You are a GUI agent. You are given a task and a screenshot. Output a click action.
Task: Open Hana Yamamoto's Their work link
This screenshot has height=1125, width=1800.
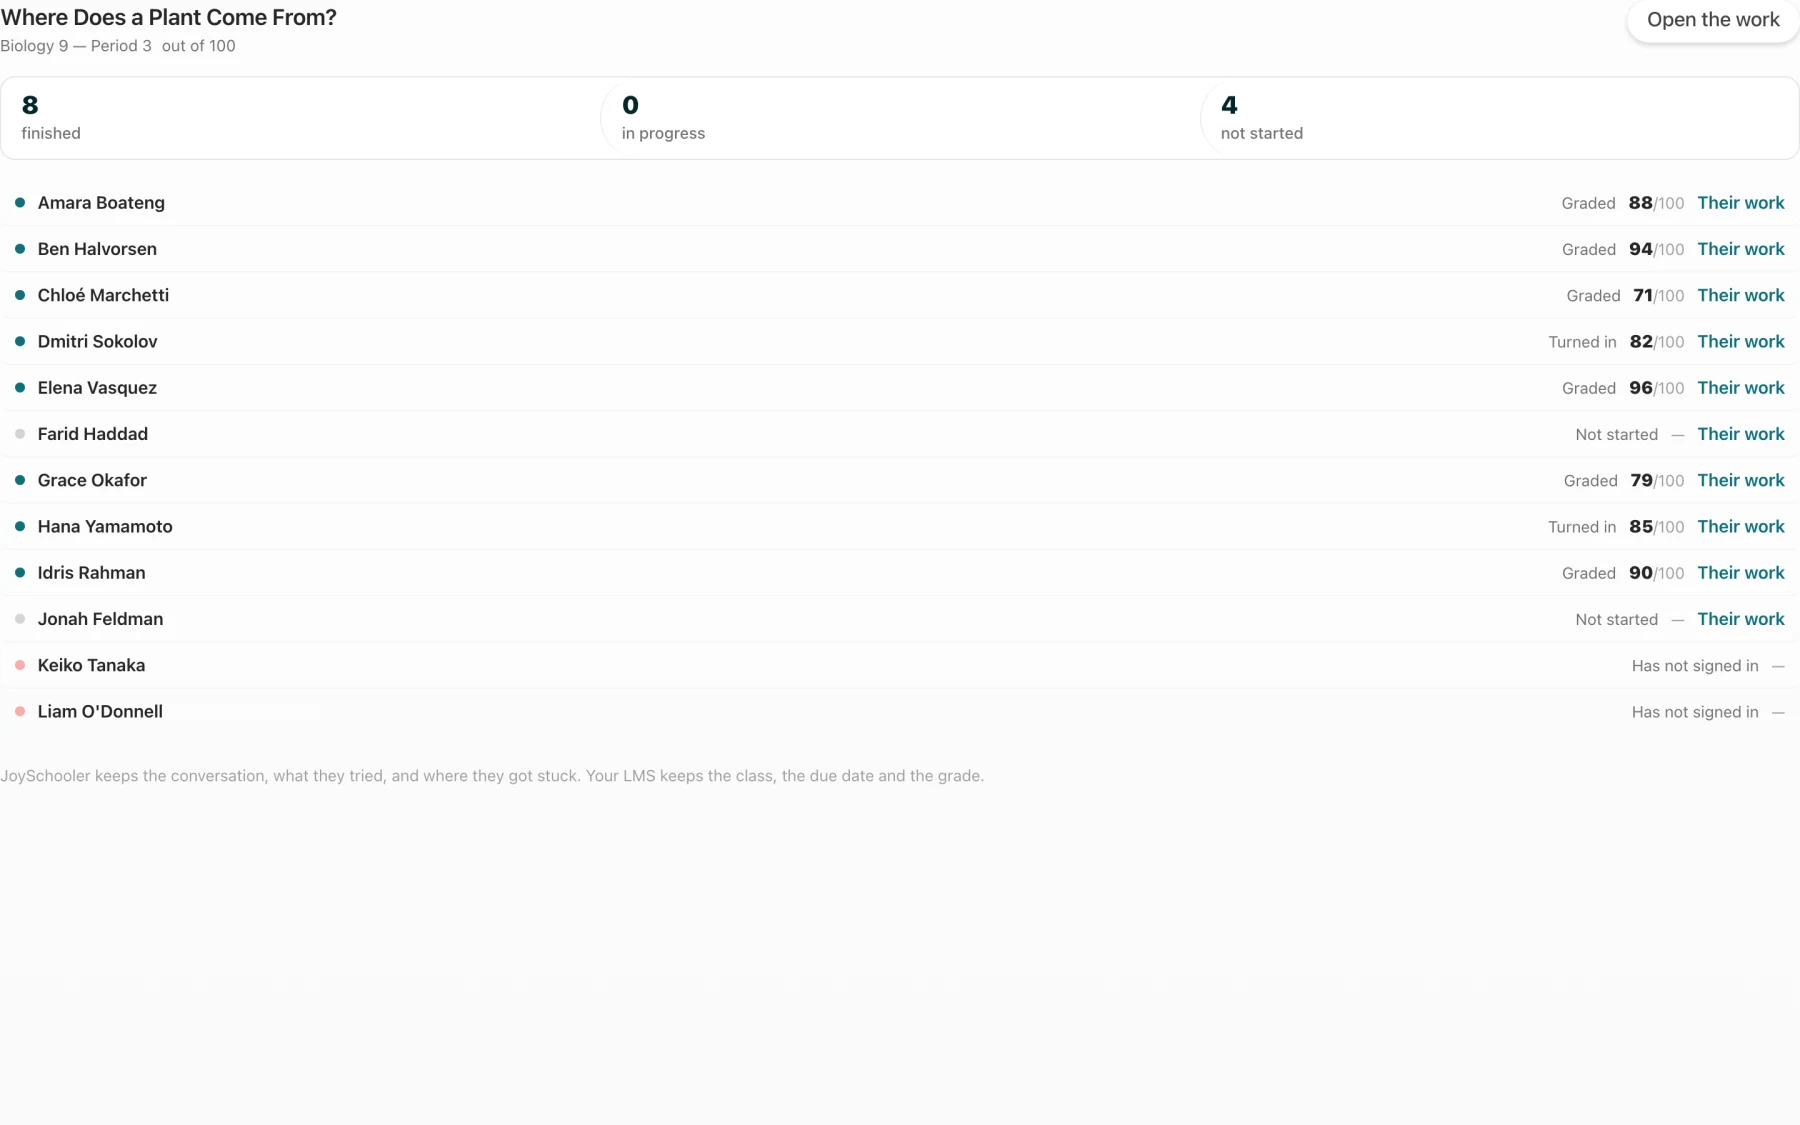[1740, 526]
